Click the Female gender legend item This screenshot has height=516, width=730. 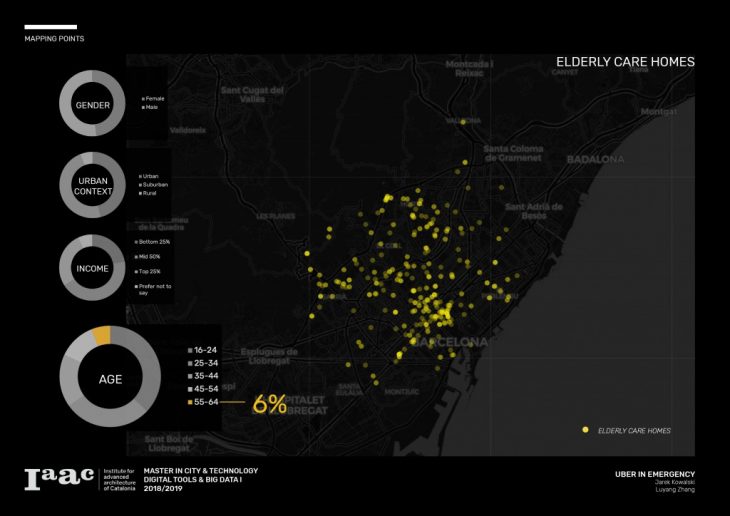[153, 98]
